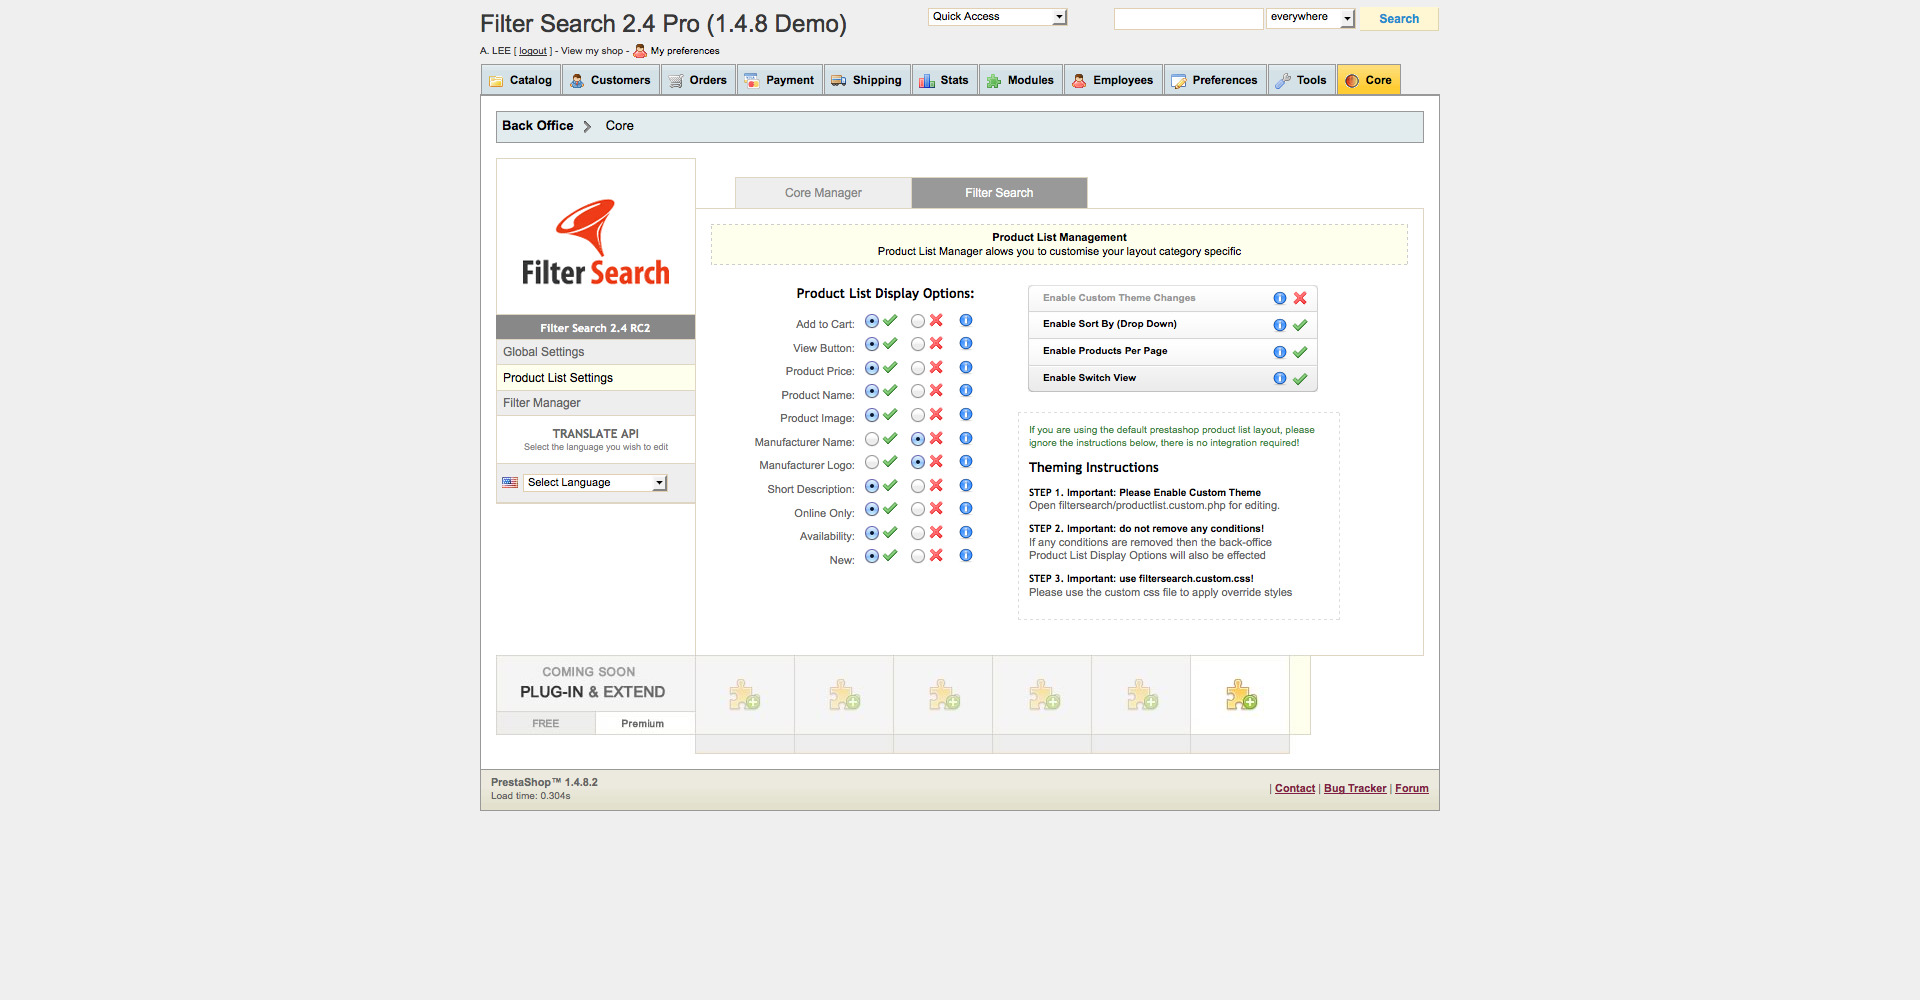The image size is (1920, 1000).
Task: Click the Add to Cart info icon
Action: 966,321
